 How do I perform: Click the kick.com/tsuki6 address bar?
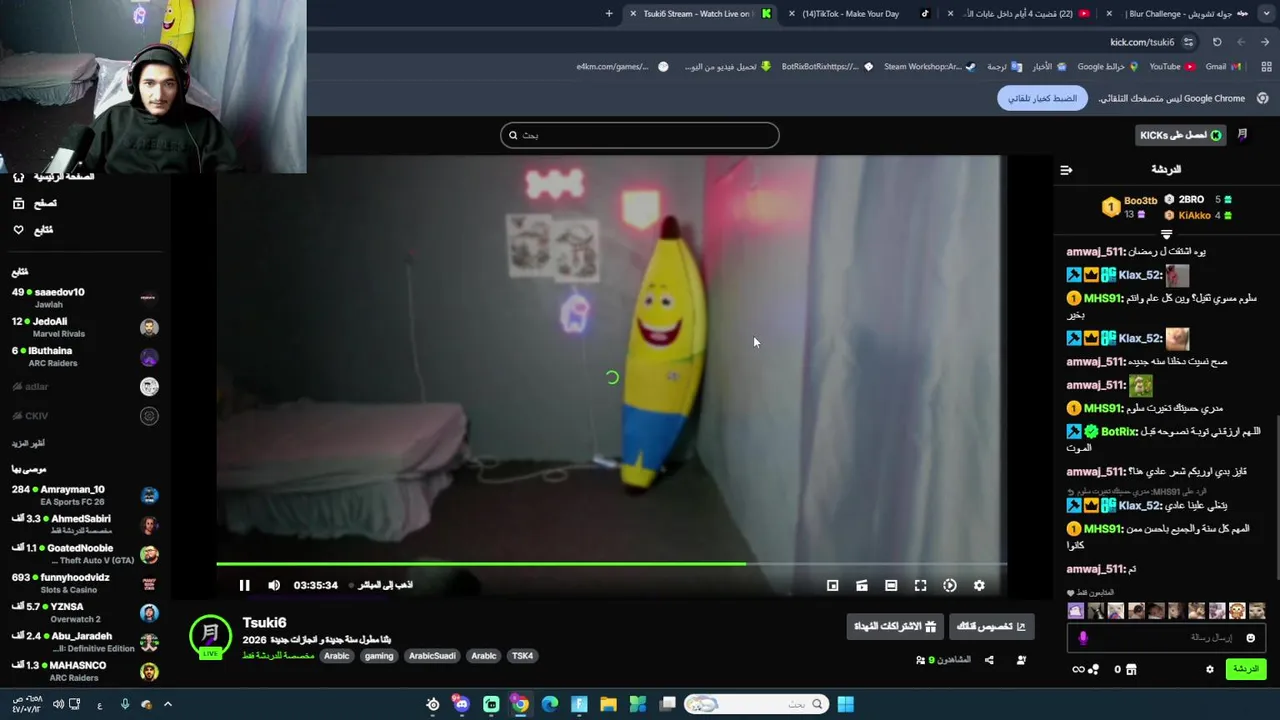[x=1141, y=42]
